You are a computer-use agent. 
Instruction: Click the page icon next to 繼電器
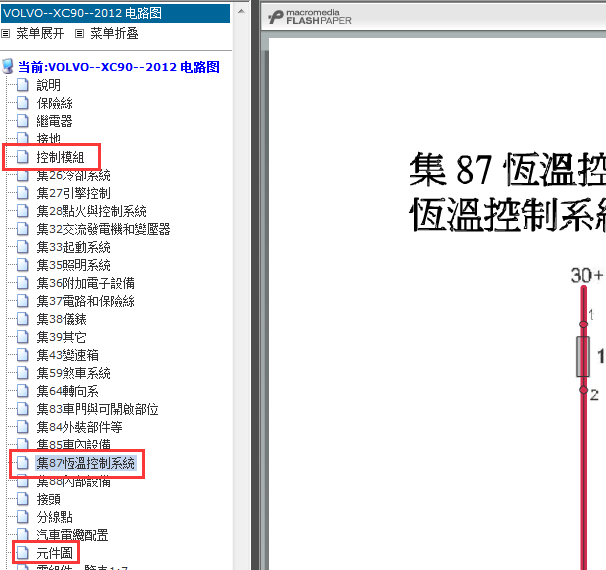(23, 121)
